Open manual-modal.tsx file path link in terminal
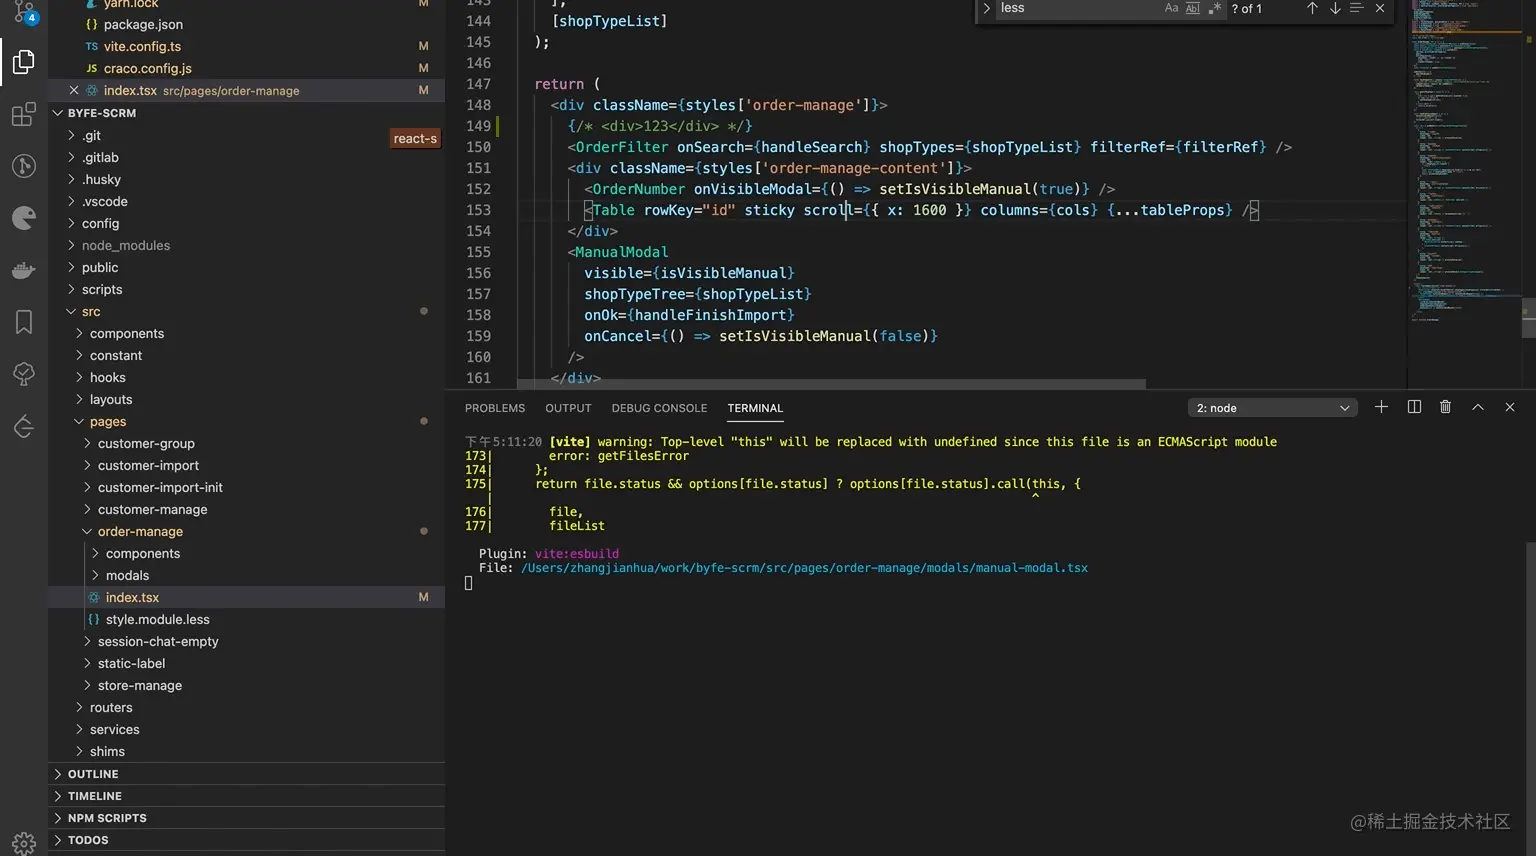This screenshot has width=1536, height=856. click(804, 568)
